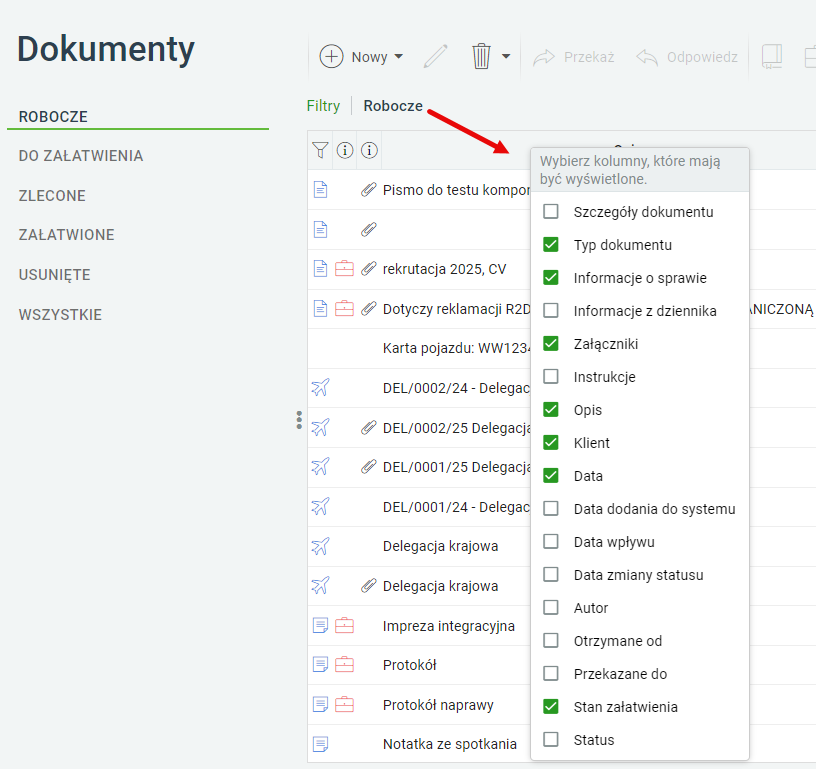Enable the Autor column checkbox
The image size is (816, 769).
551,607
